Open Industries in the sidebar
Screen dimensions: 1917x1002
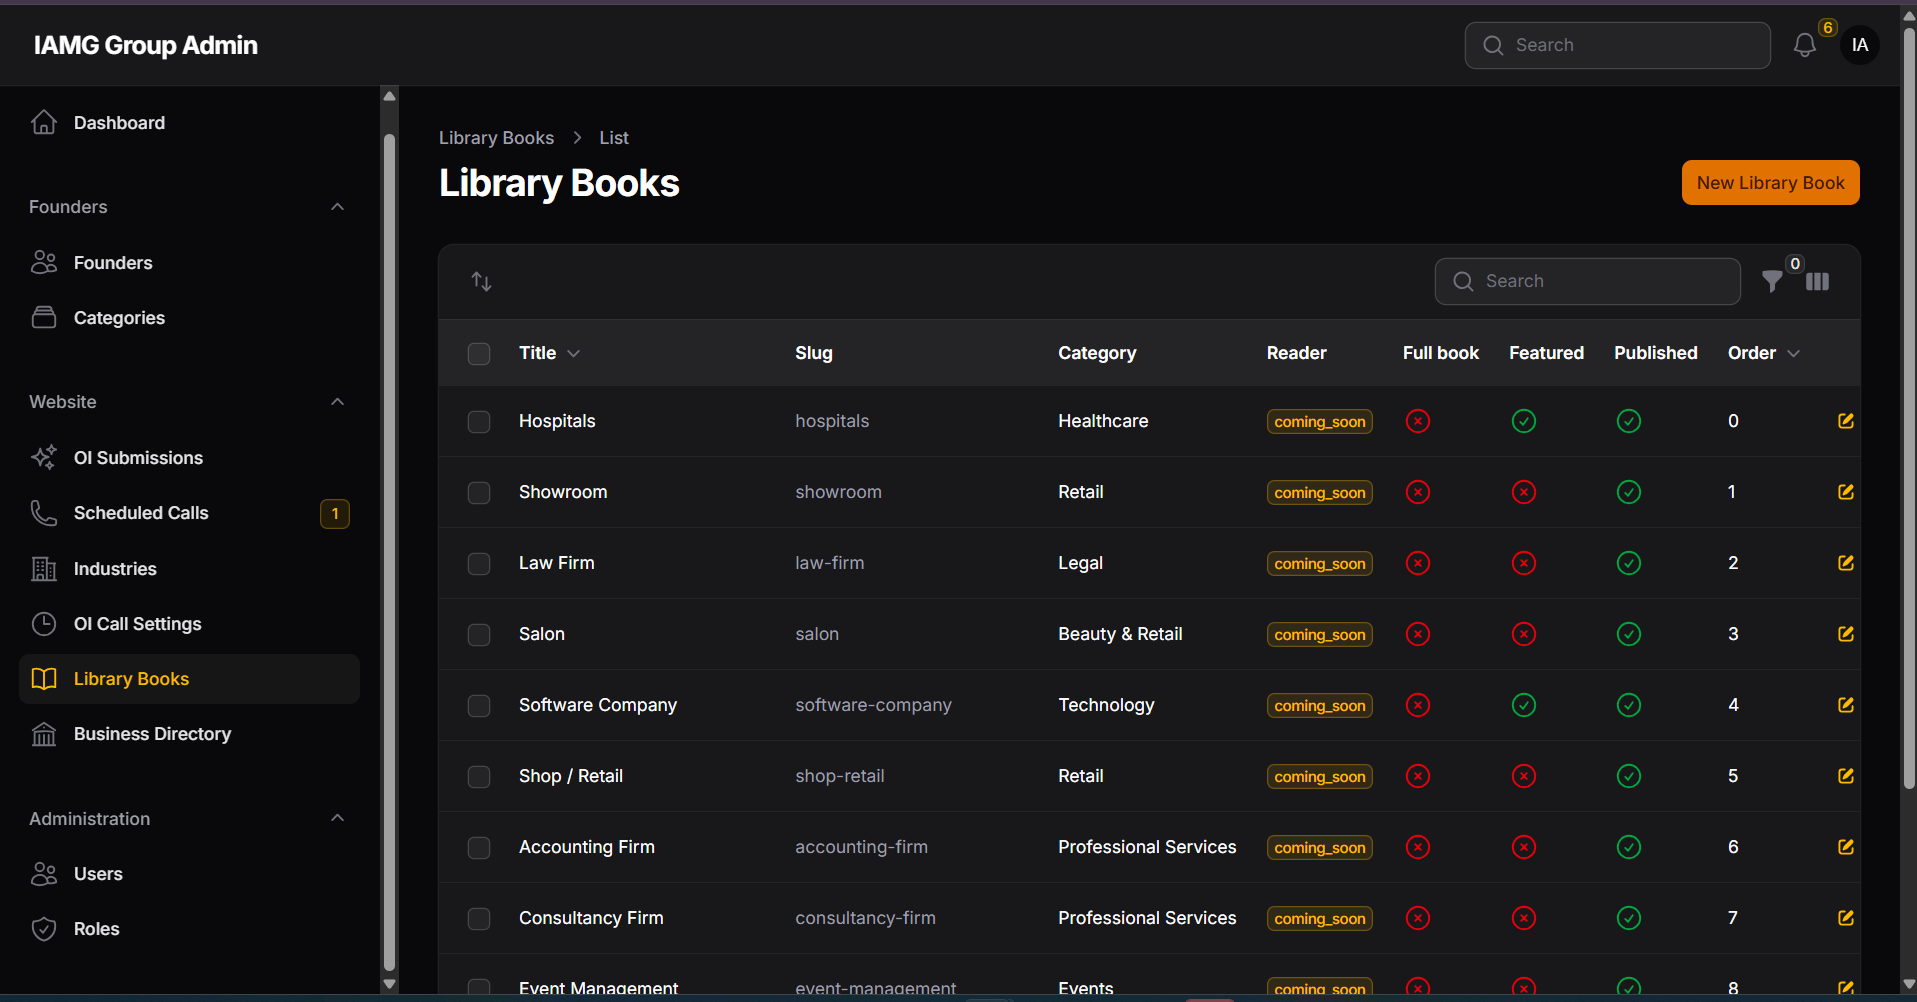tap(189, 569)
